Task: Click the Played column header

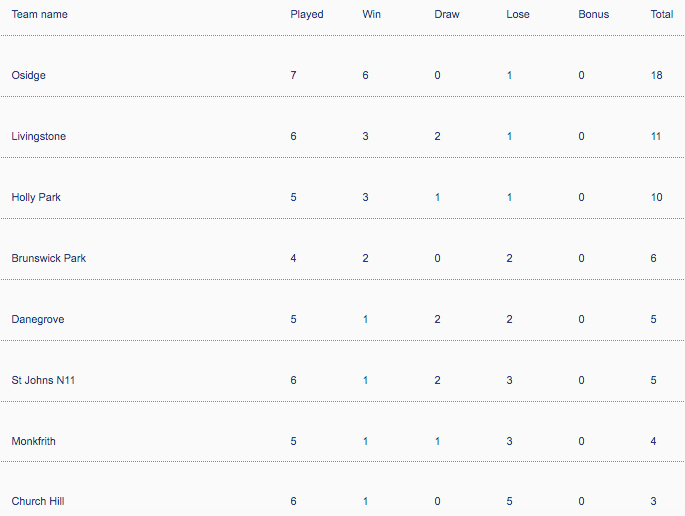Action: (x=307, y=15)
